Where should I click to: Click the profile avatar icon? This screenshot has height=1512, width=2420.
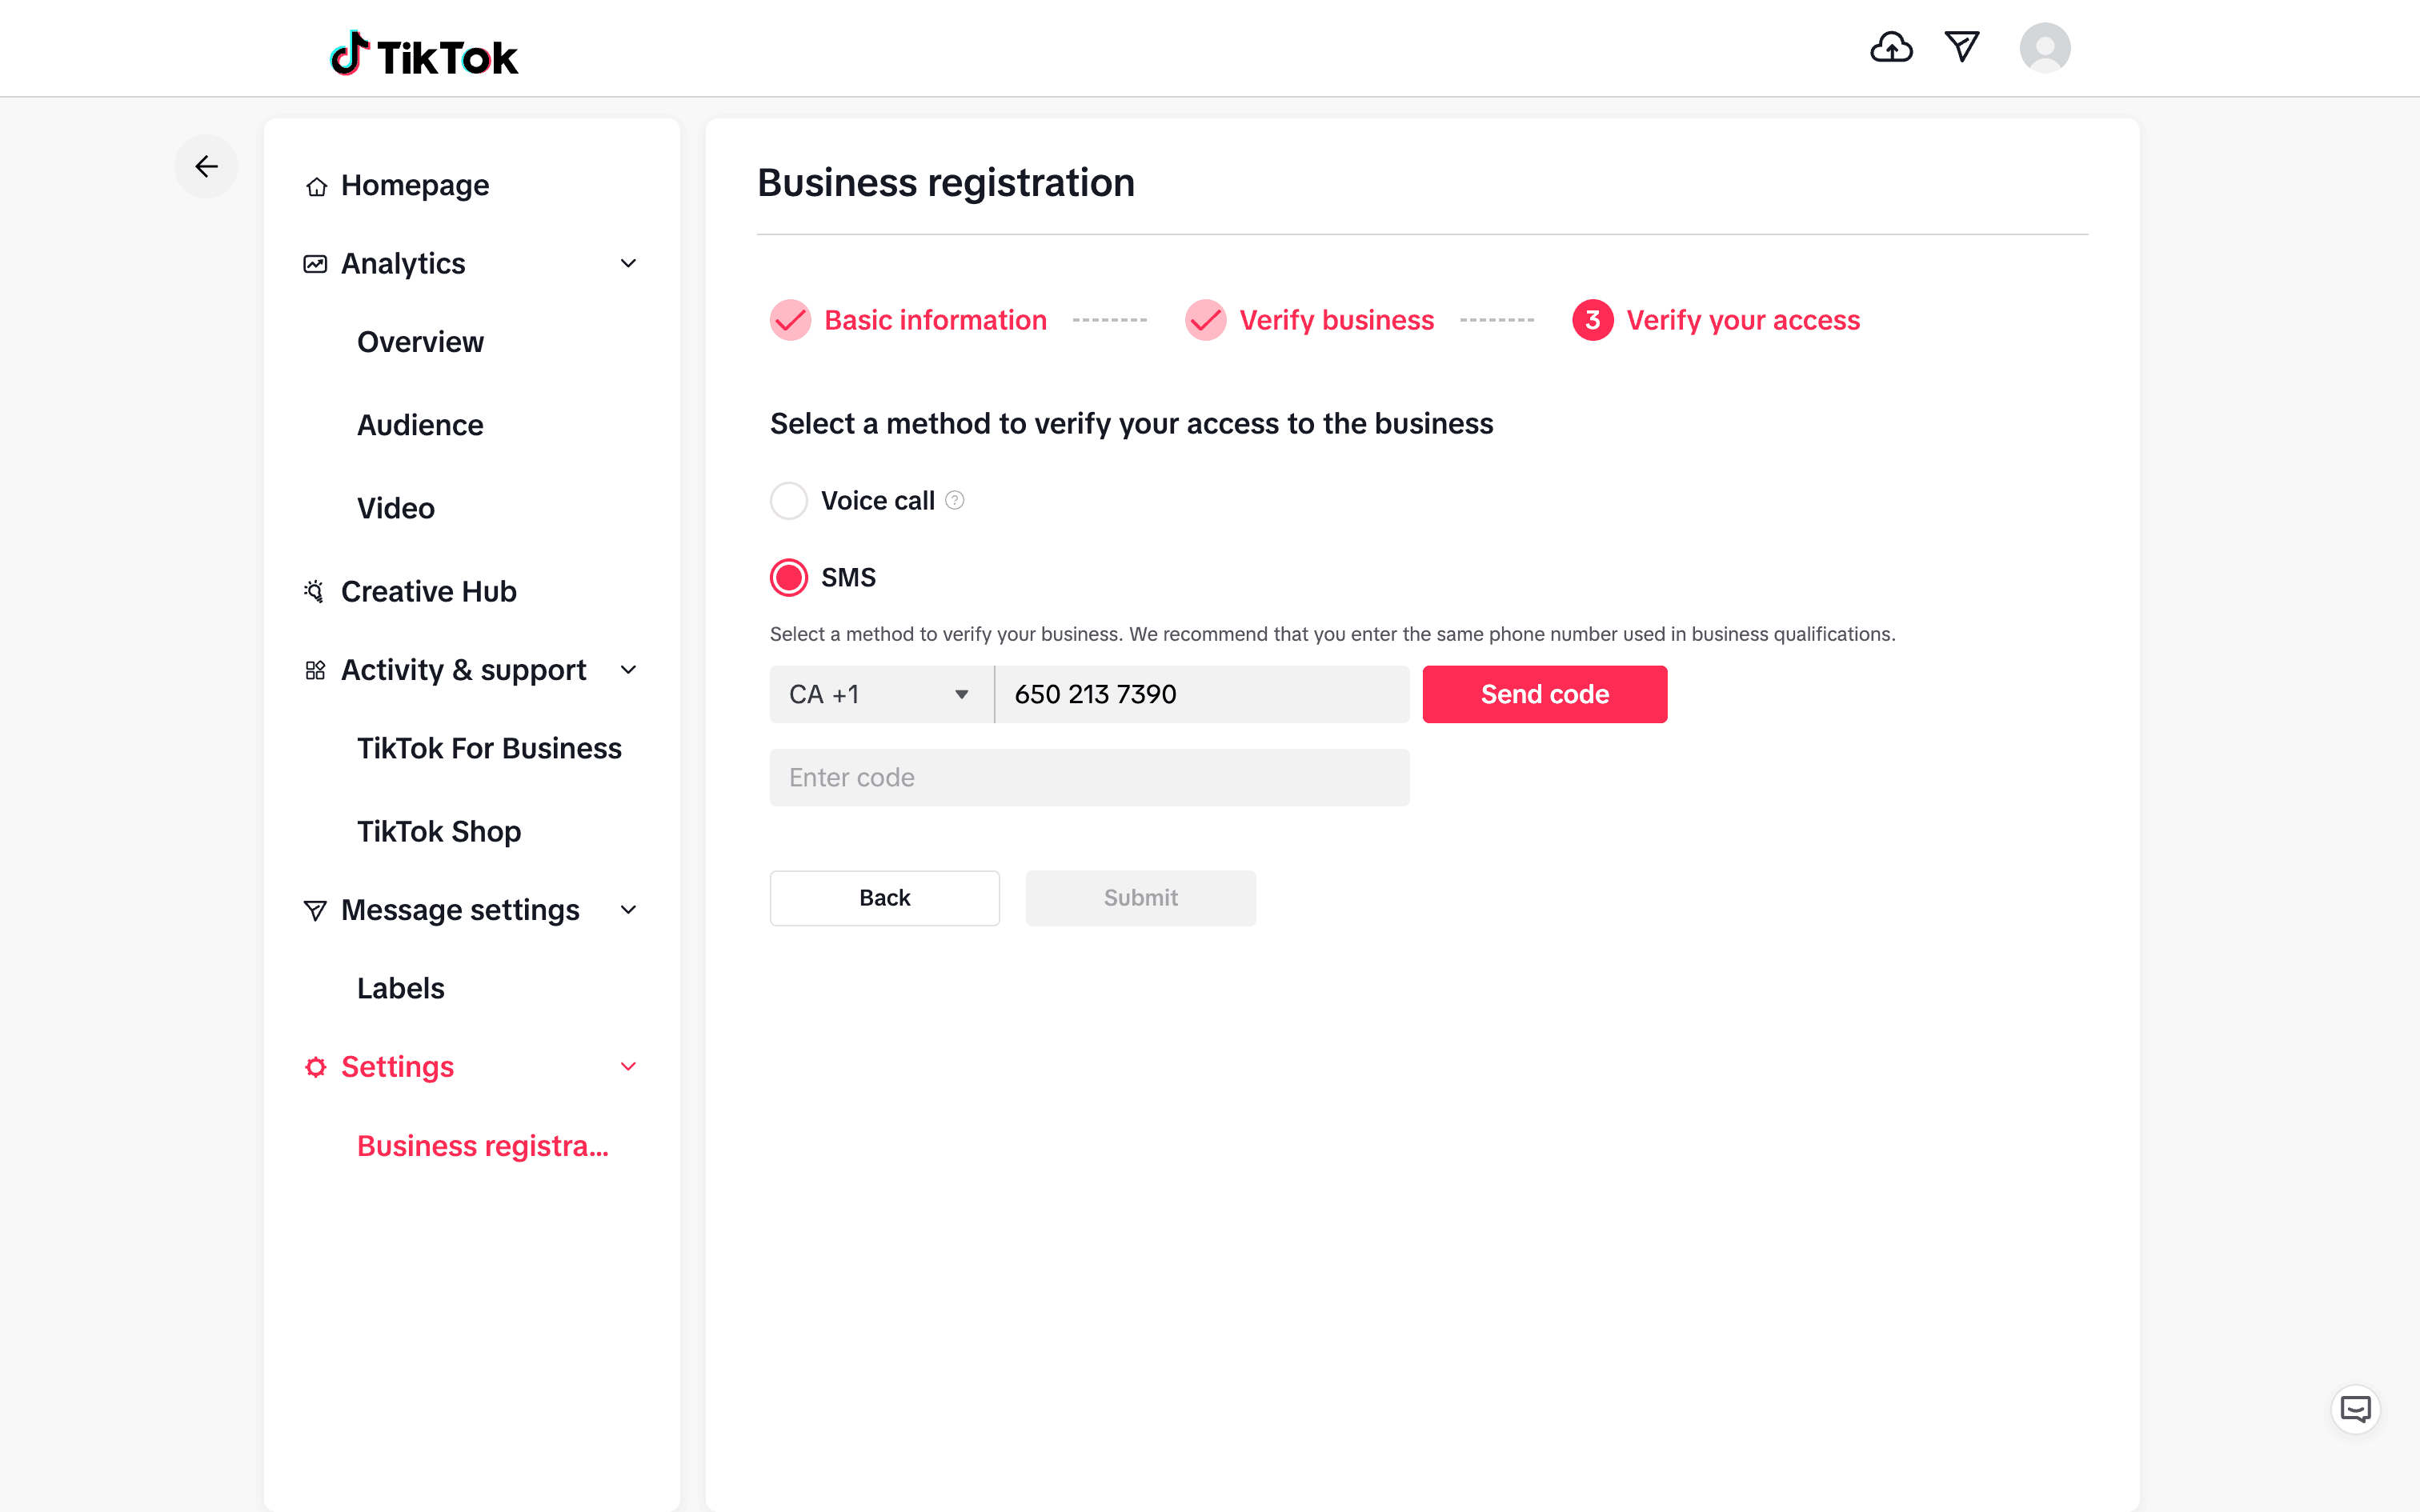2044,48
